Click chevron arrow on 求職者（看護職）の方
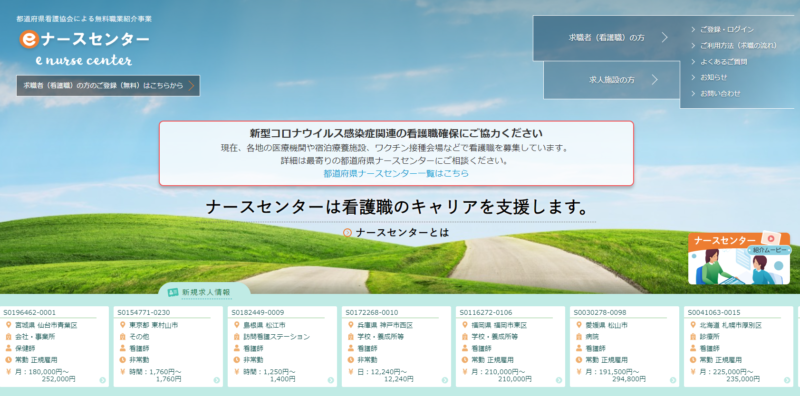This screenshot has width=800, height=396. tap(664, 37)
